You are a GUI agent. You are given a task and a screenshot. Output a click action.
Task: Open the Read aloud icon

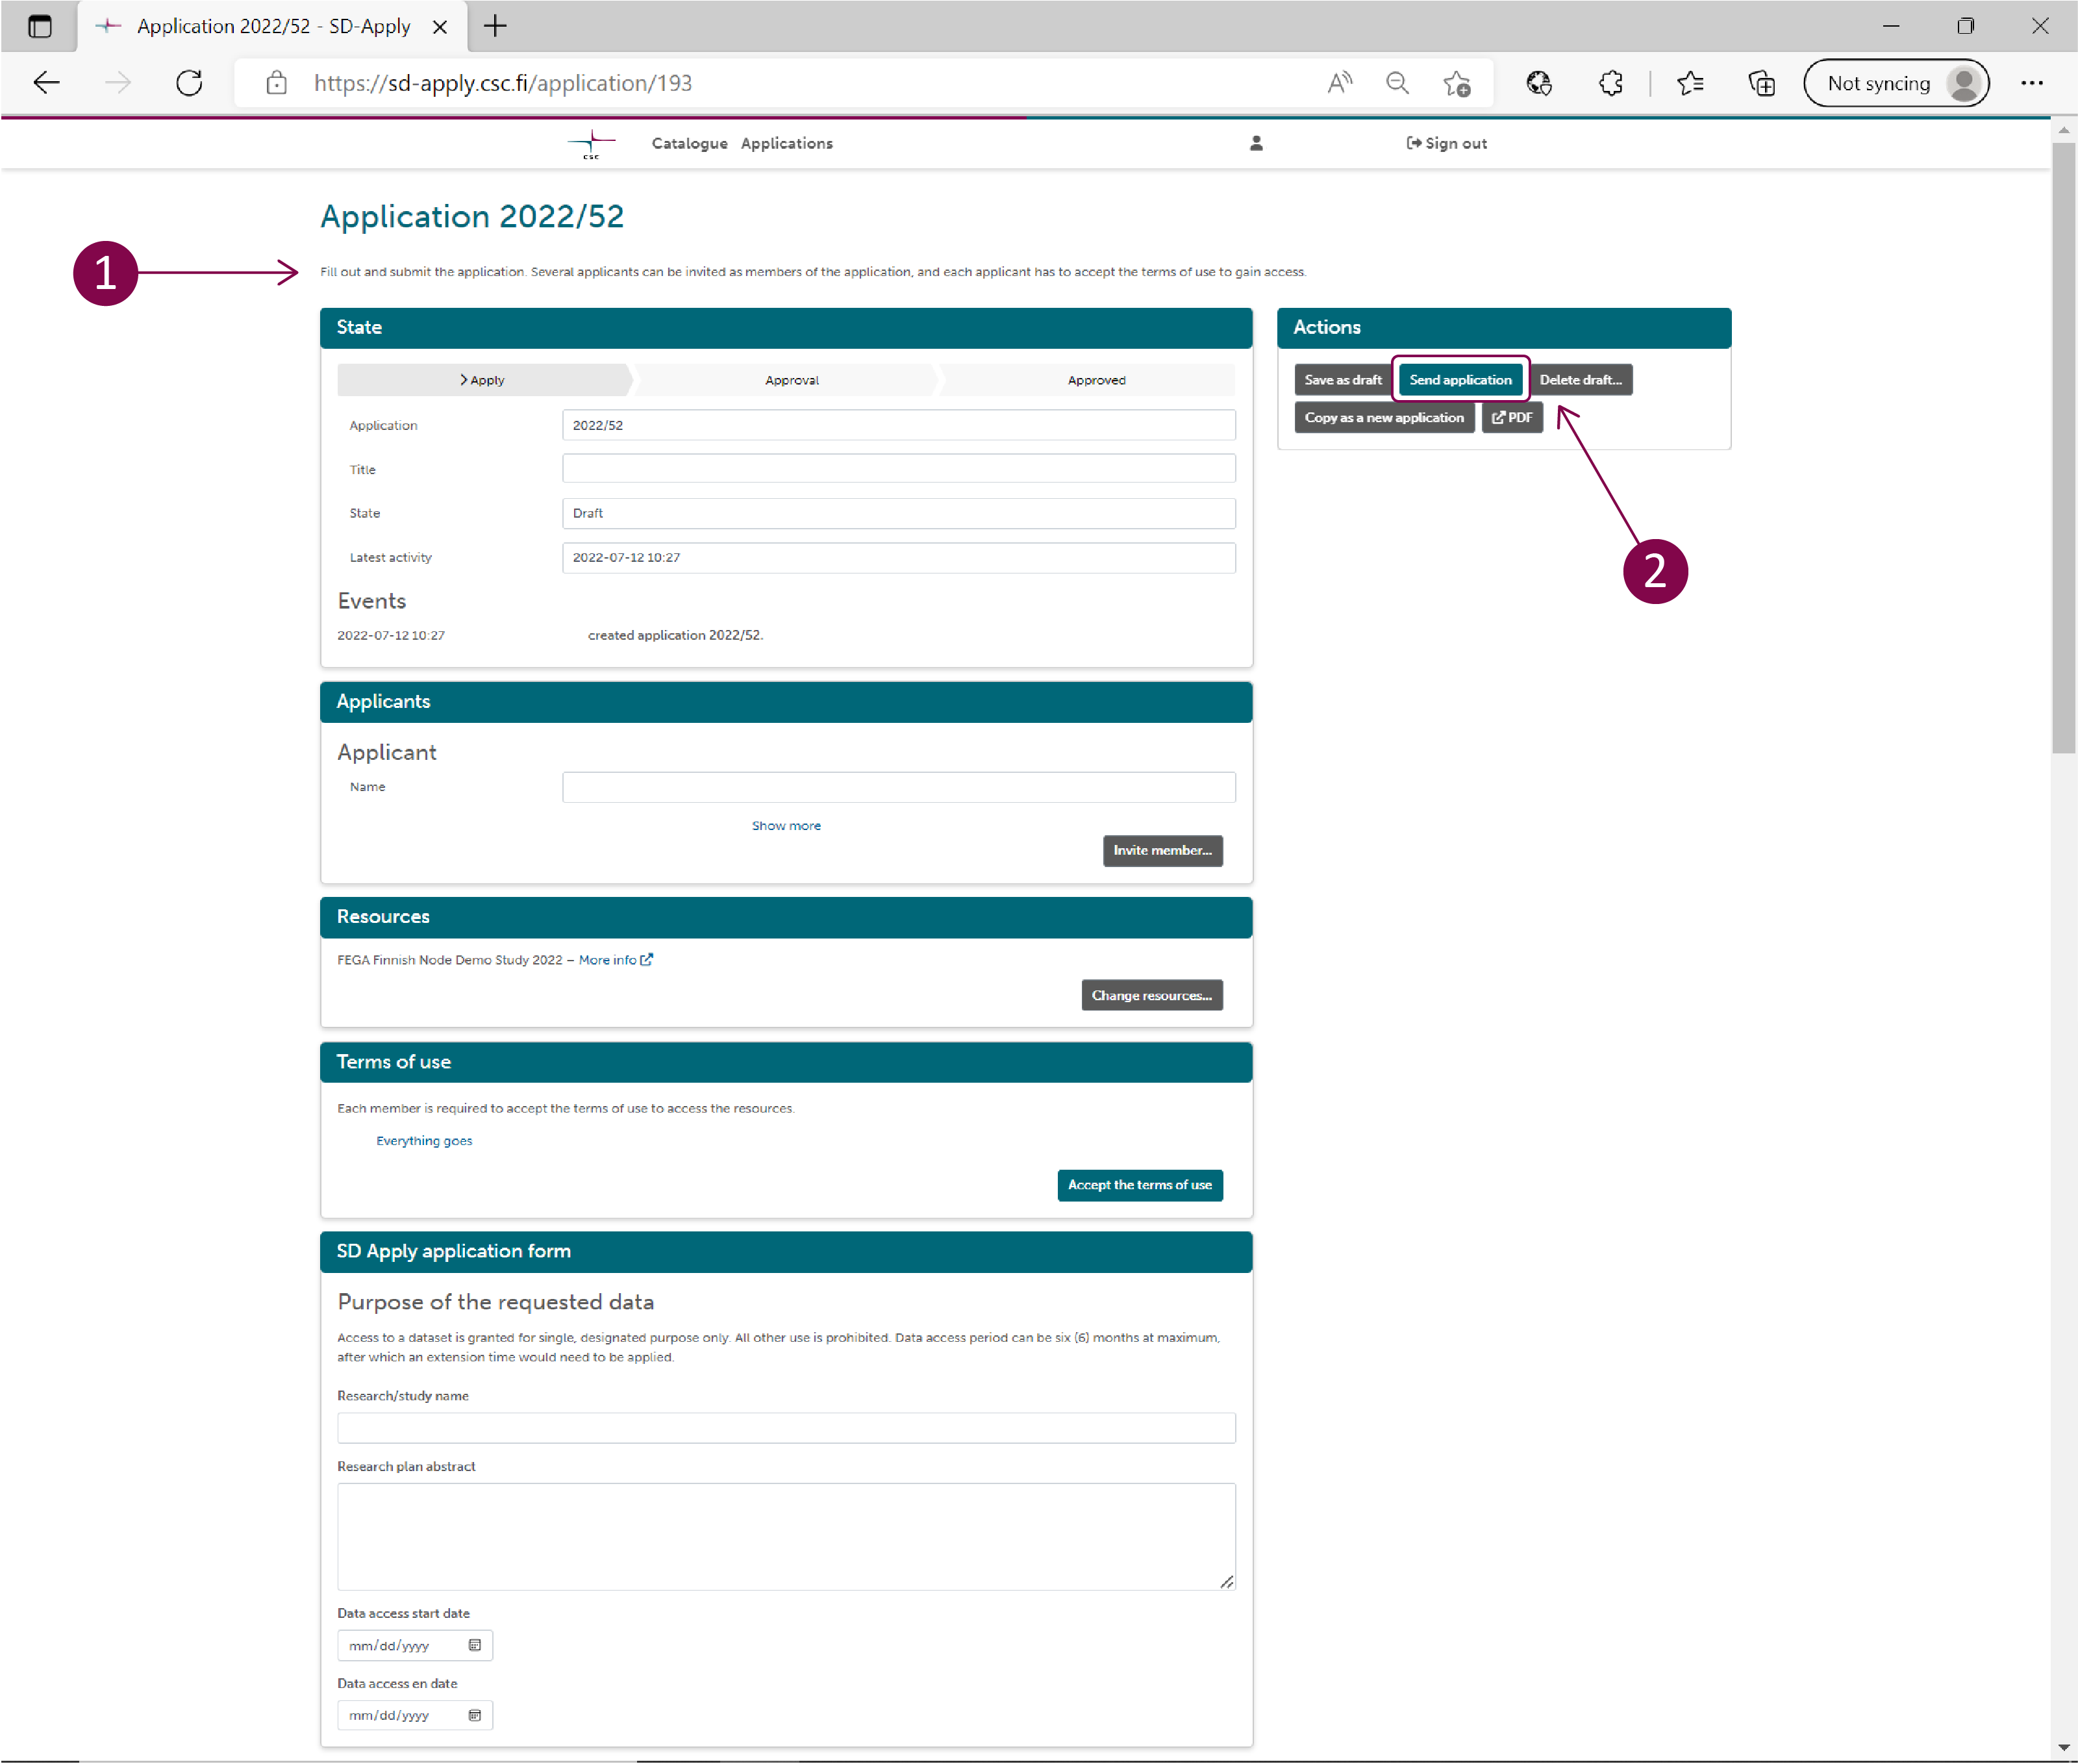coord(1339,83)
